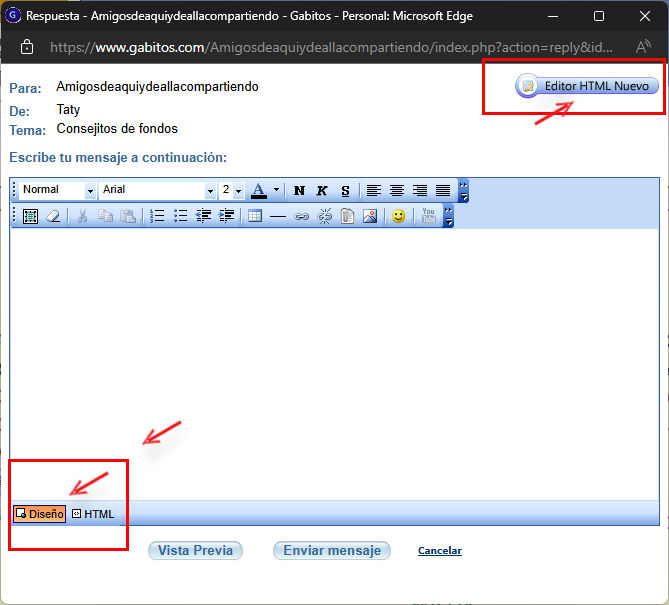Insert a smiley emoticon
The image size is (669, 605).
point(398,216)
